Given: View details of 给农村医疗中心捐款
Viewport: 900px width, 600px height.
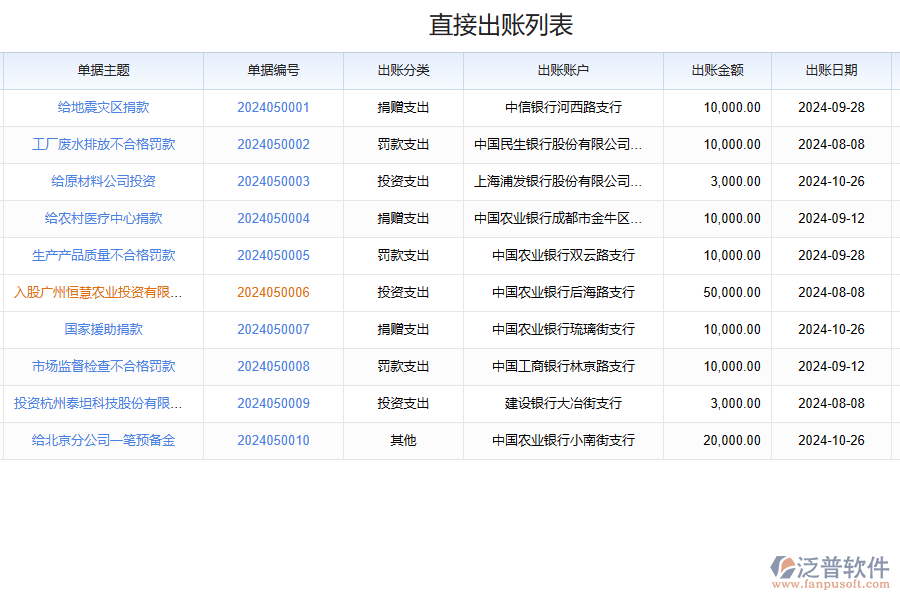Looking at the screenshot, I should (104, 218).
